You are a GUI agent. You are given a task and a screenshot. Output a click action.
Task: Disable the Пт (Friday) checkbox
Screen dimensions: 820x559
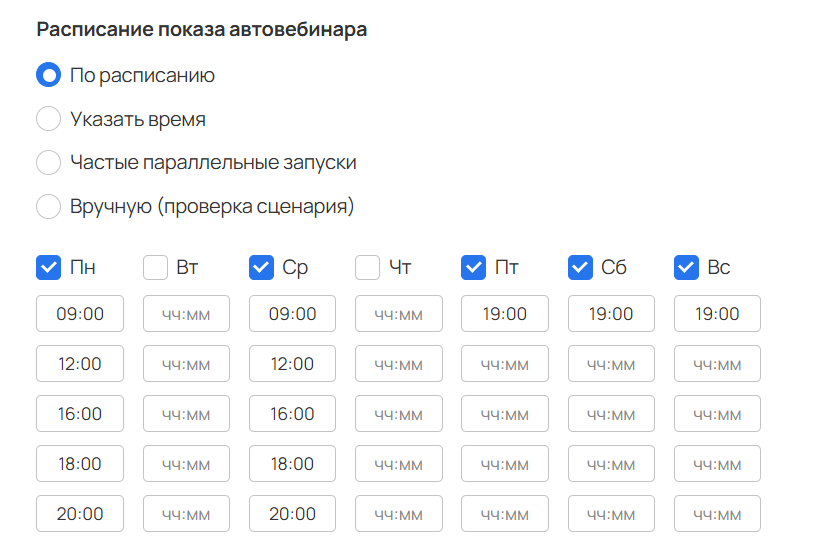(x=474, y=267)
